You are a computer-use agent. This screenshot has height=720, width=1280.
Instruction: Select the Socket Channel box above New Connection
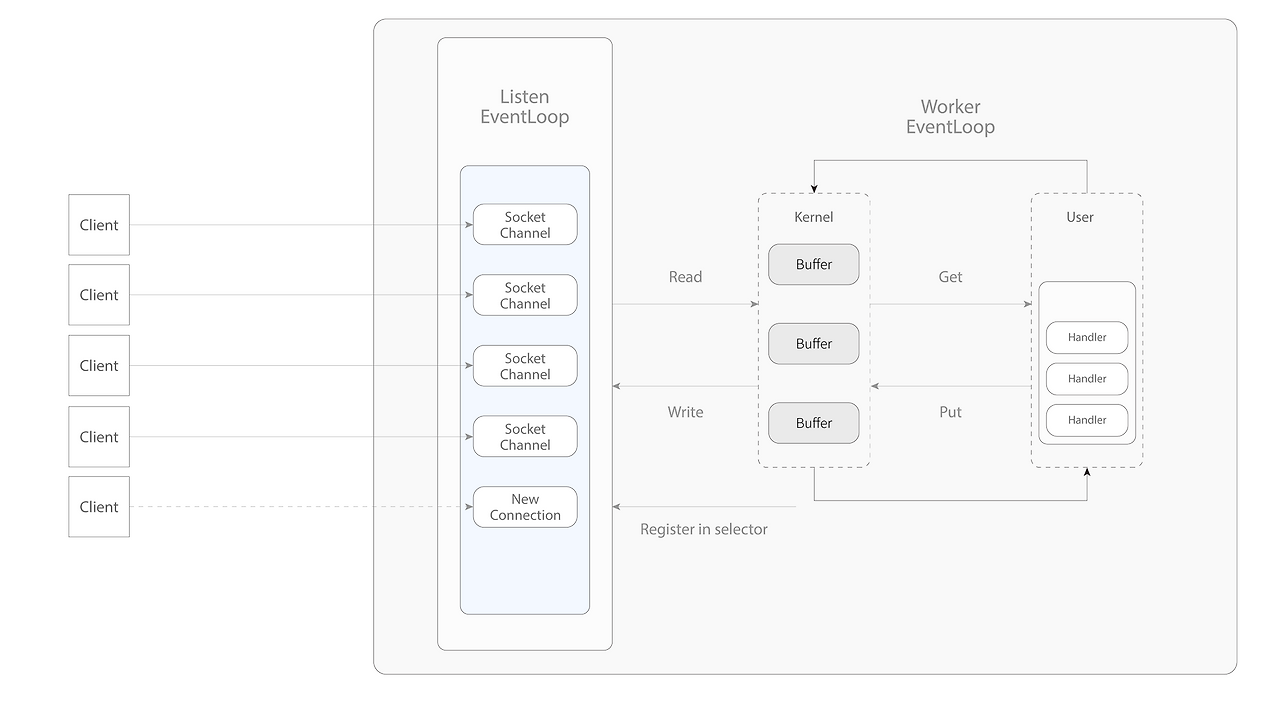525,437
